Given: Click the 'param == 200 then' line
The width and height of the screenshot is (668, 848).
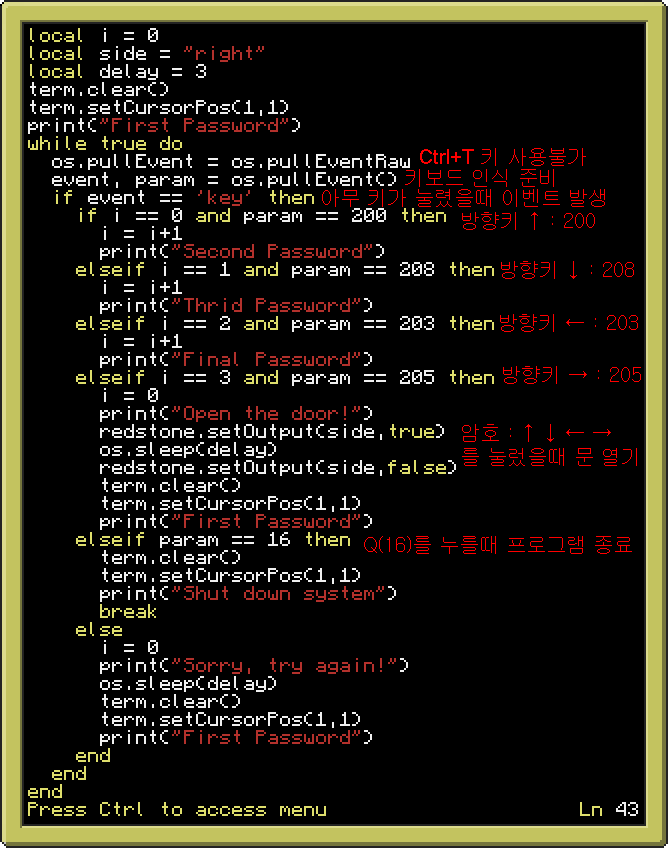Looking at the screenshot, I should click(262, 216).
